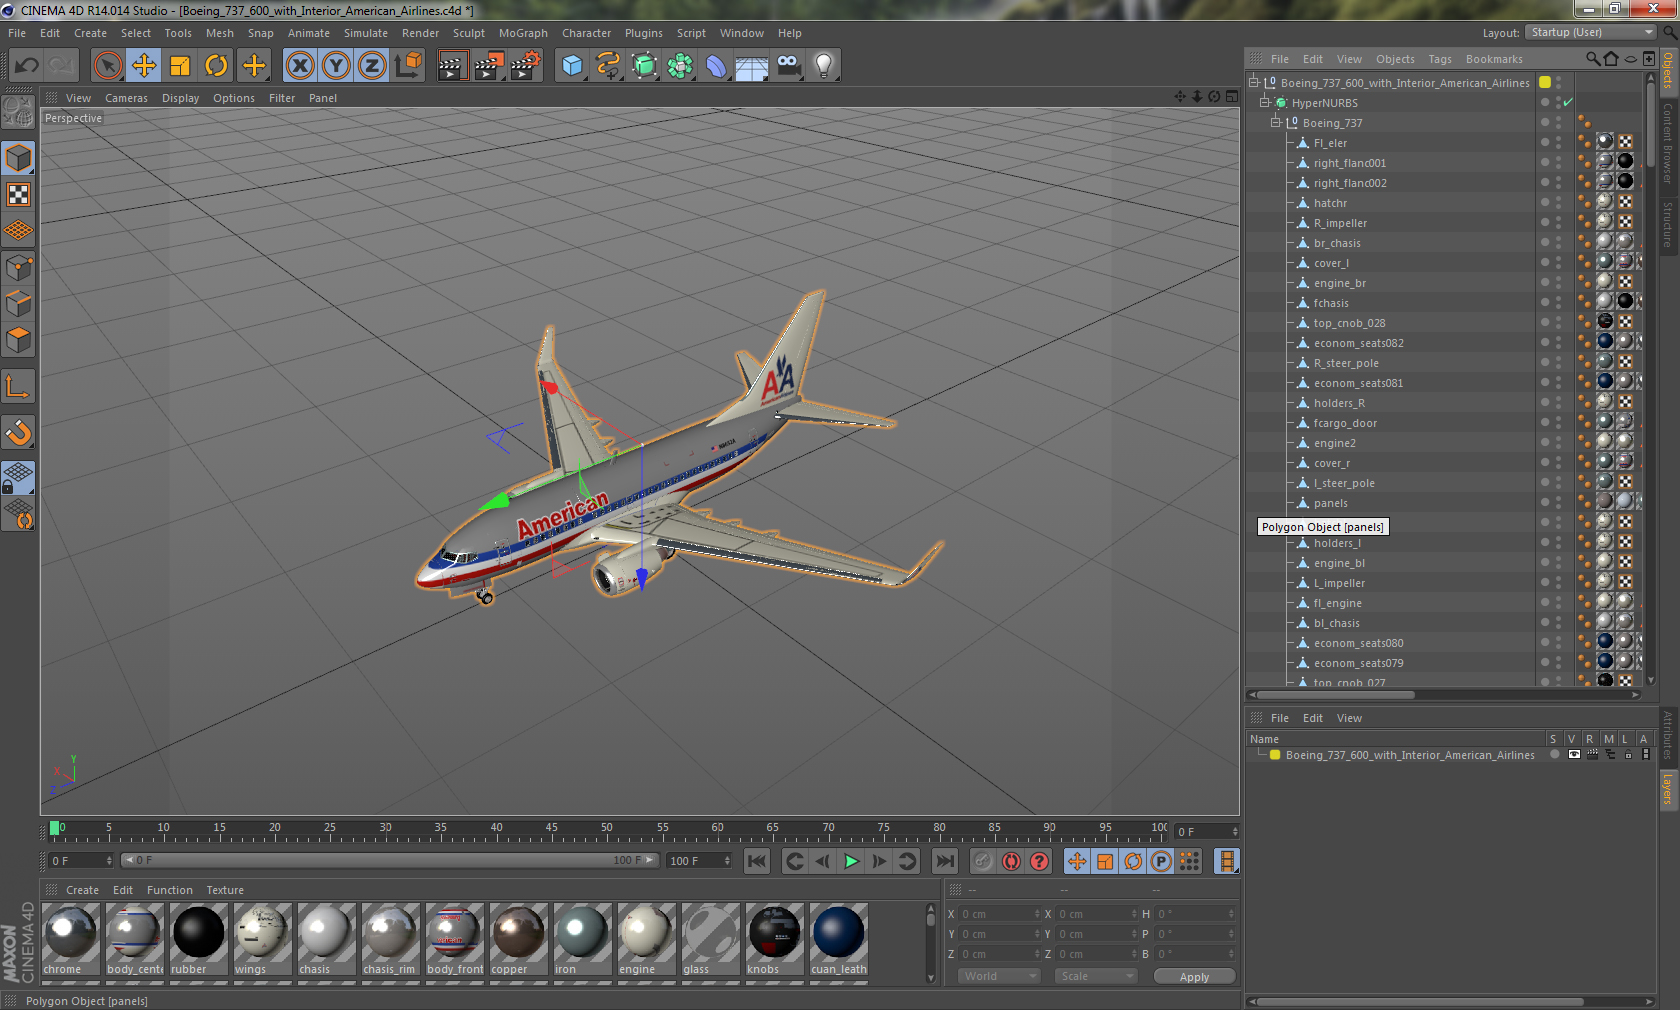Collapse the Boeing_737 tree node

1276,123
